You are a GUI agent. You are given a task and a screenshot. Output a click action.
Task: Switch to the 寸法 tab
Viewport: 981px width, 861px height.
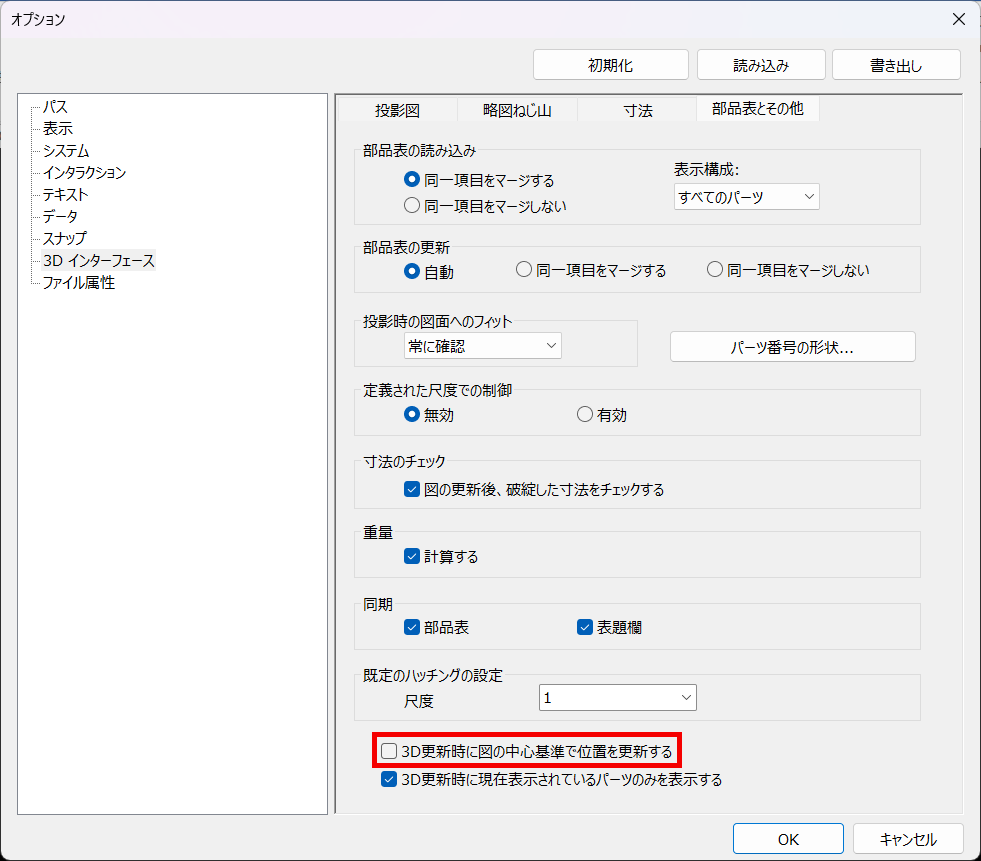pos(638,110)
